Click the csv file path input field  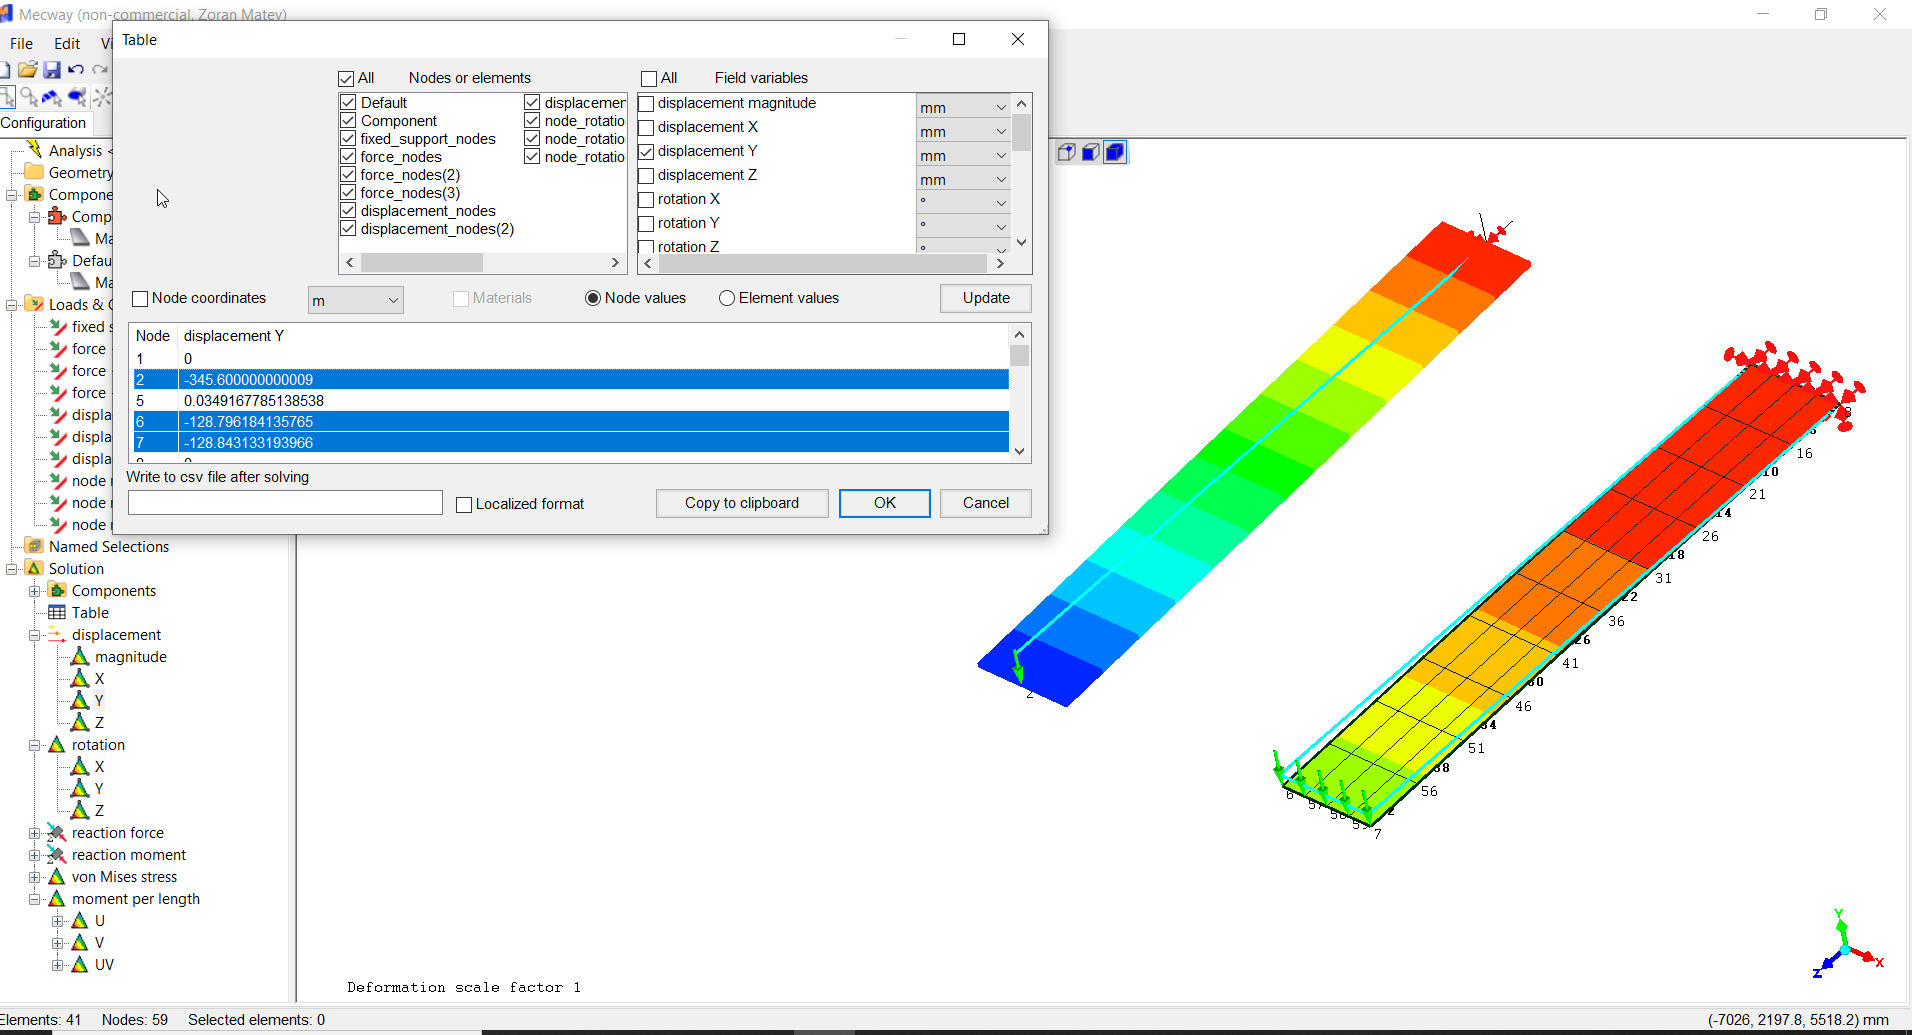pyautogui.click(x=285, y=503)
